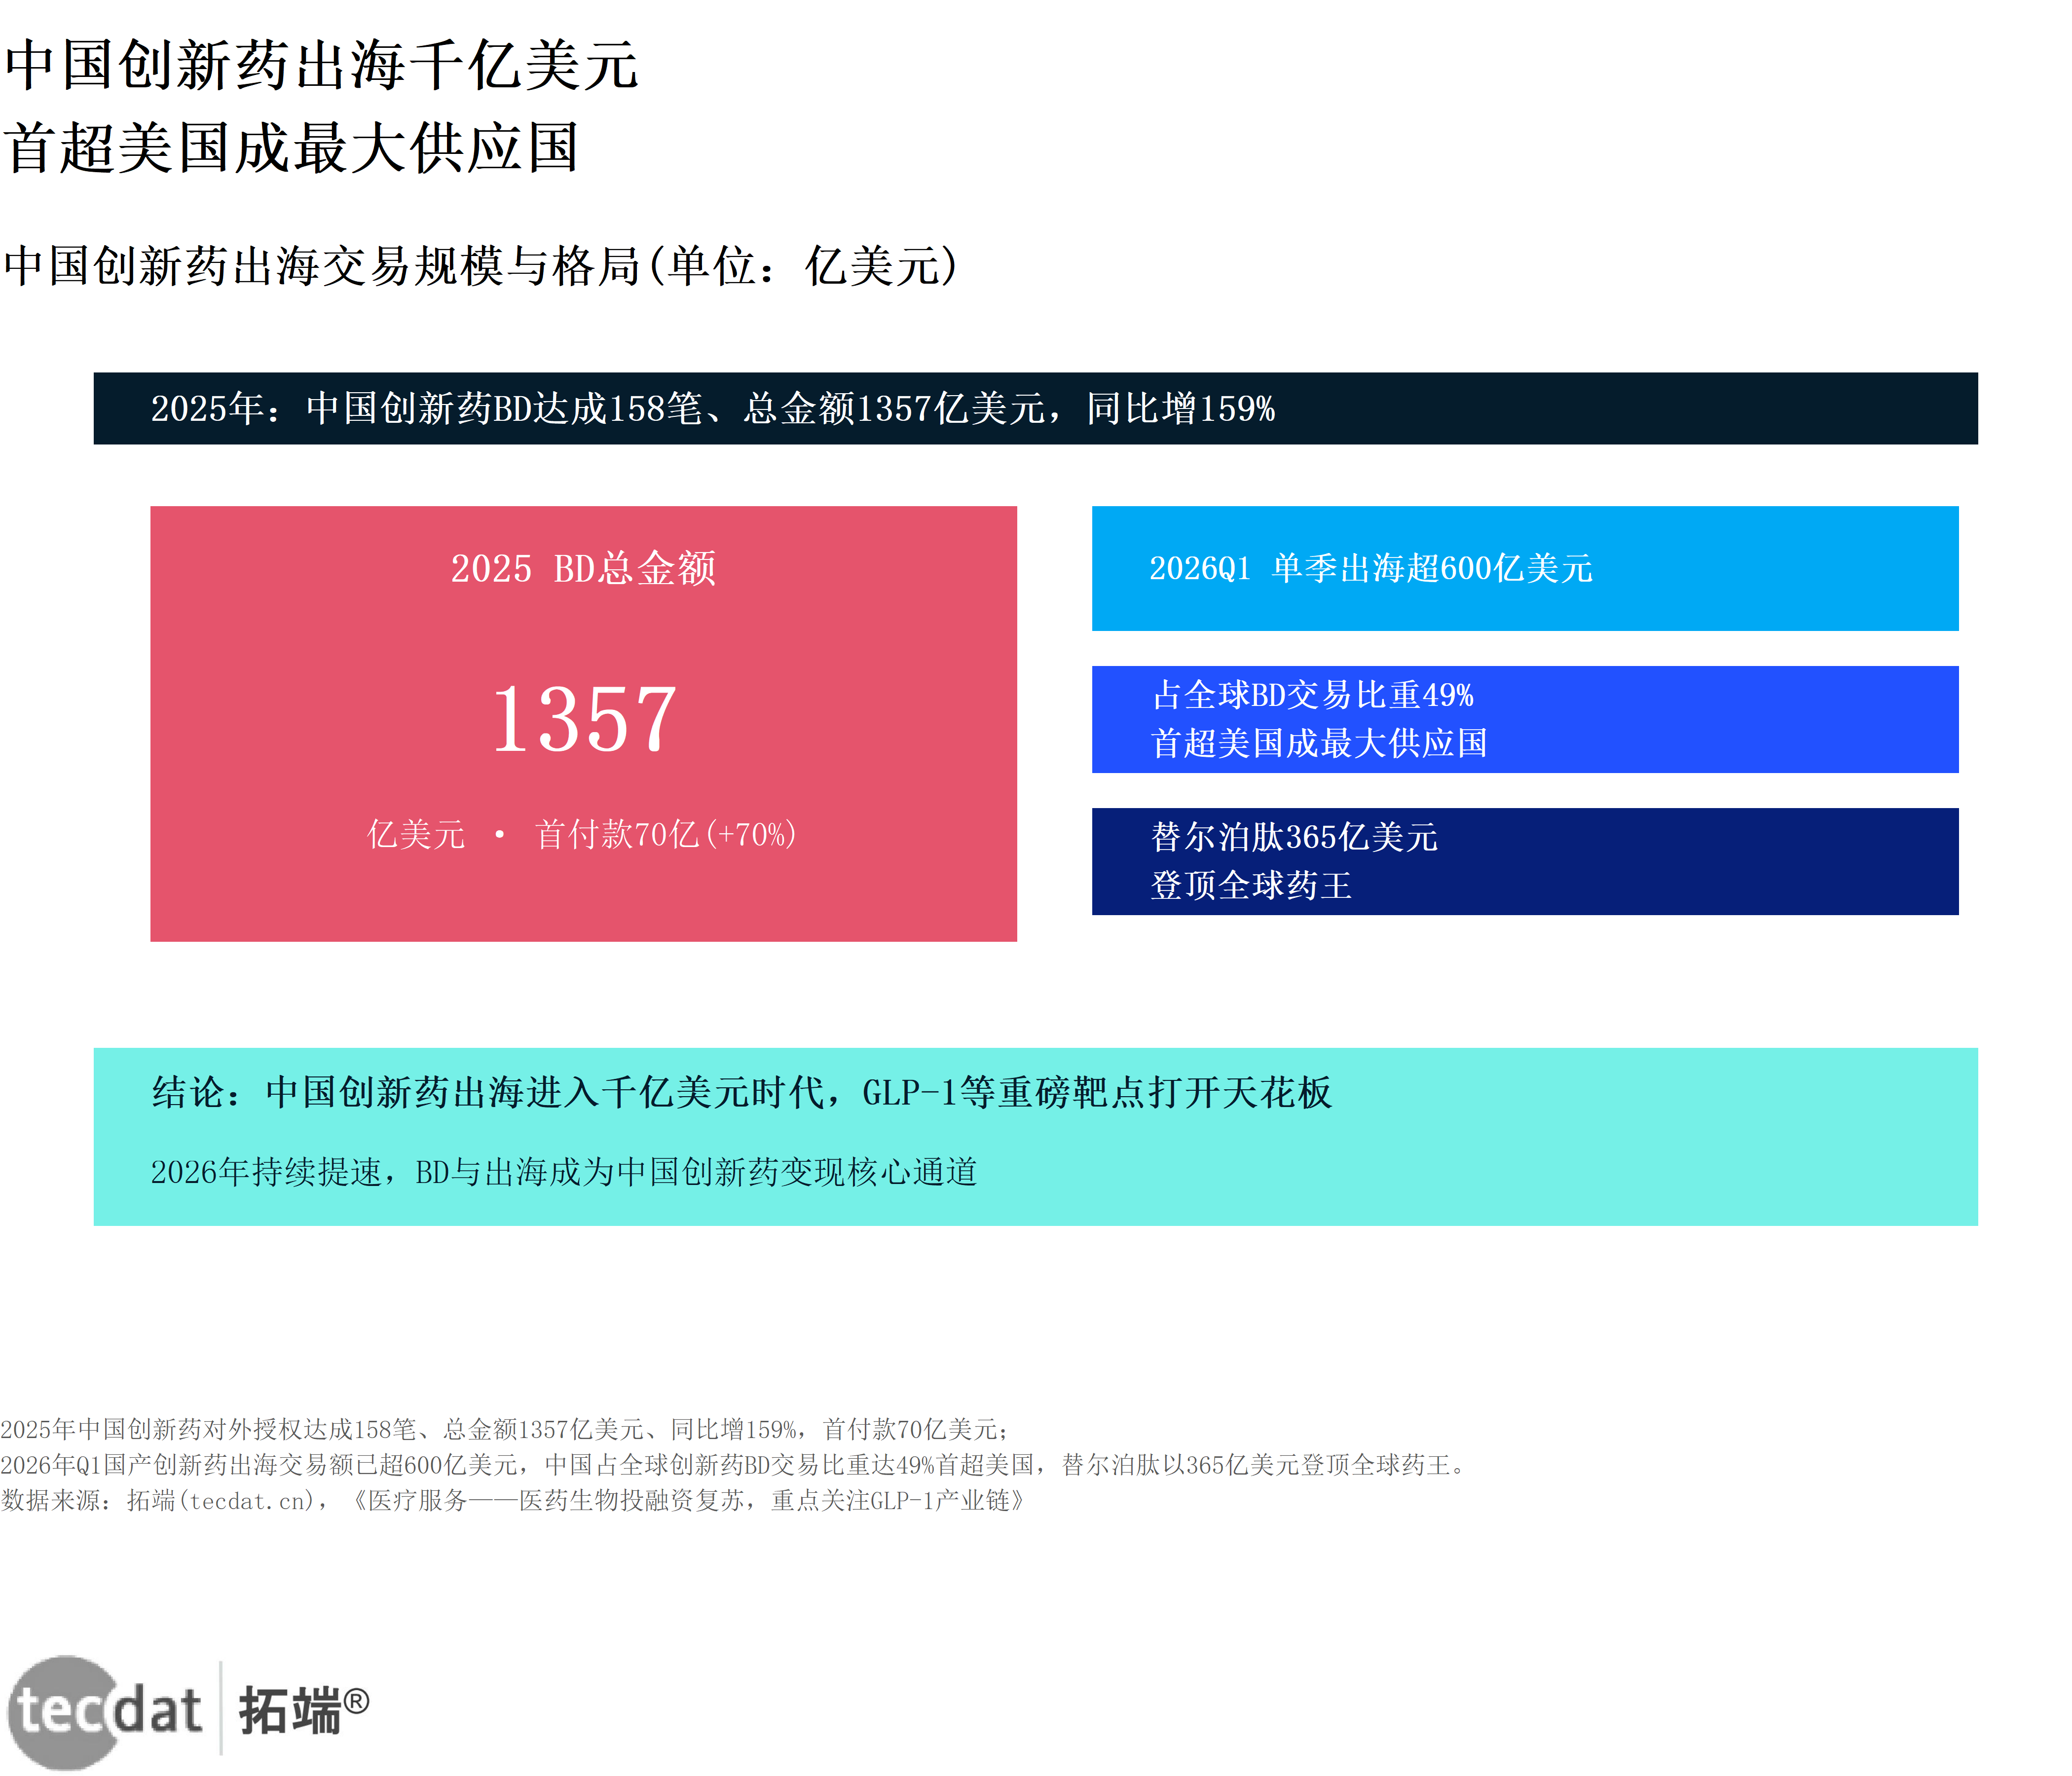Image resolution: width=2072 pixels, height=1776 pixels.
Task: Click the text '首付款70亿(+70%)'
Action: click(x=666, y=834)
